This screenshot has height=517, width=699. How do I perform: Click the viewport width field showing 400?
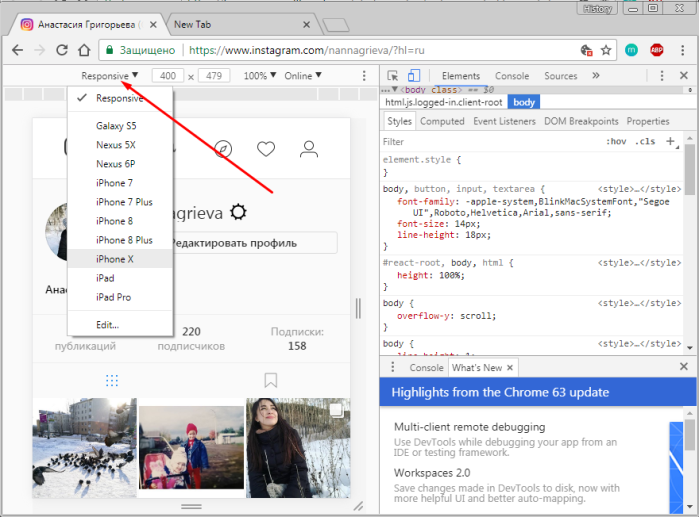[168, 76]
